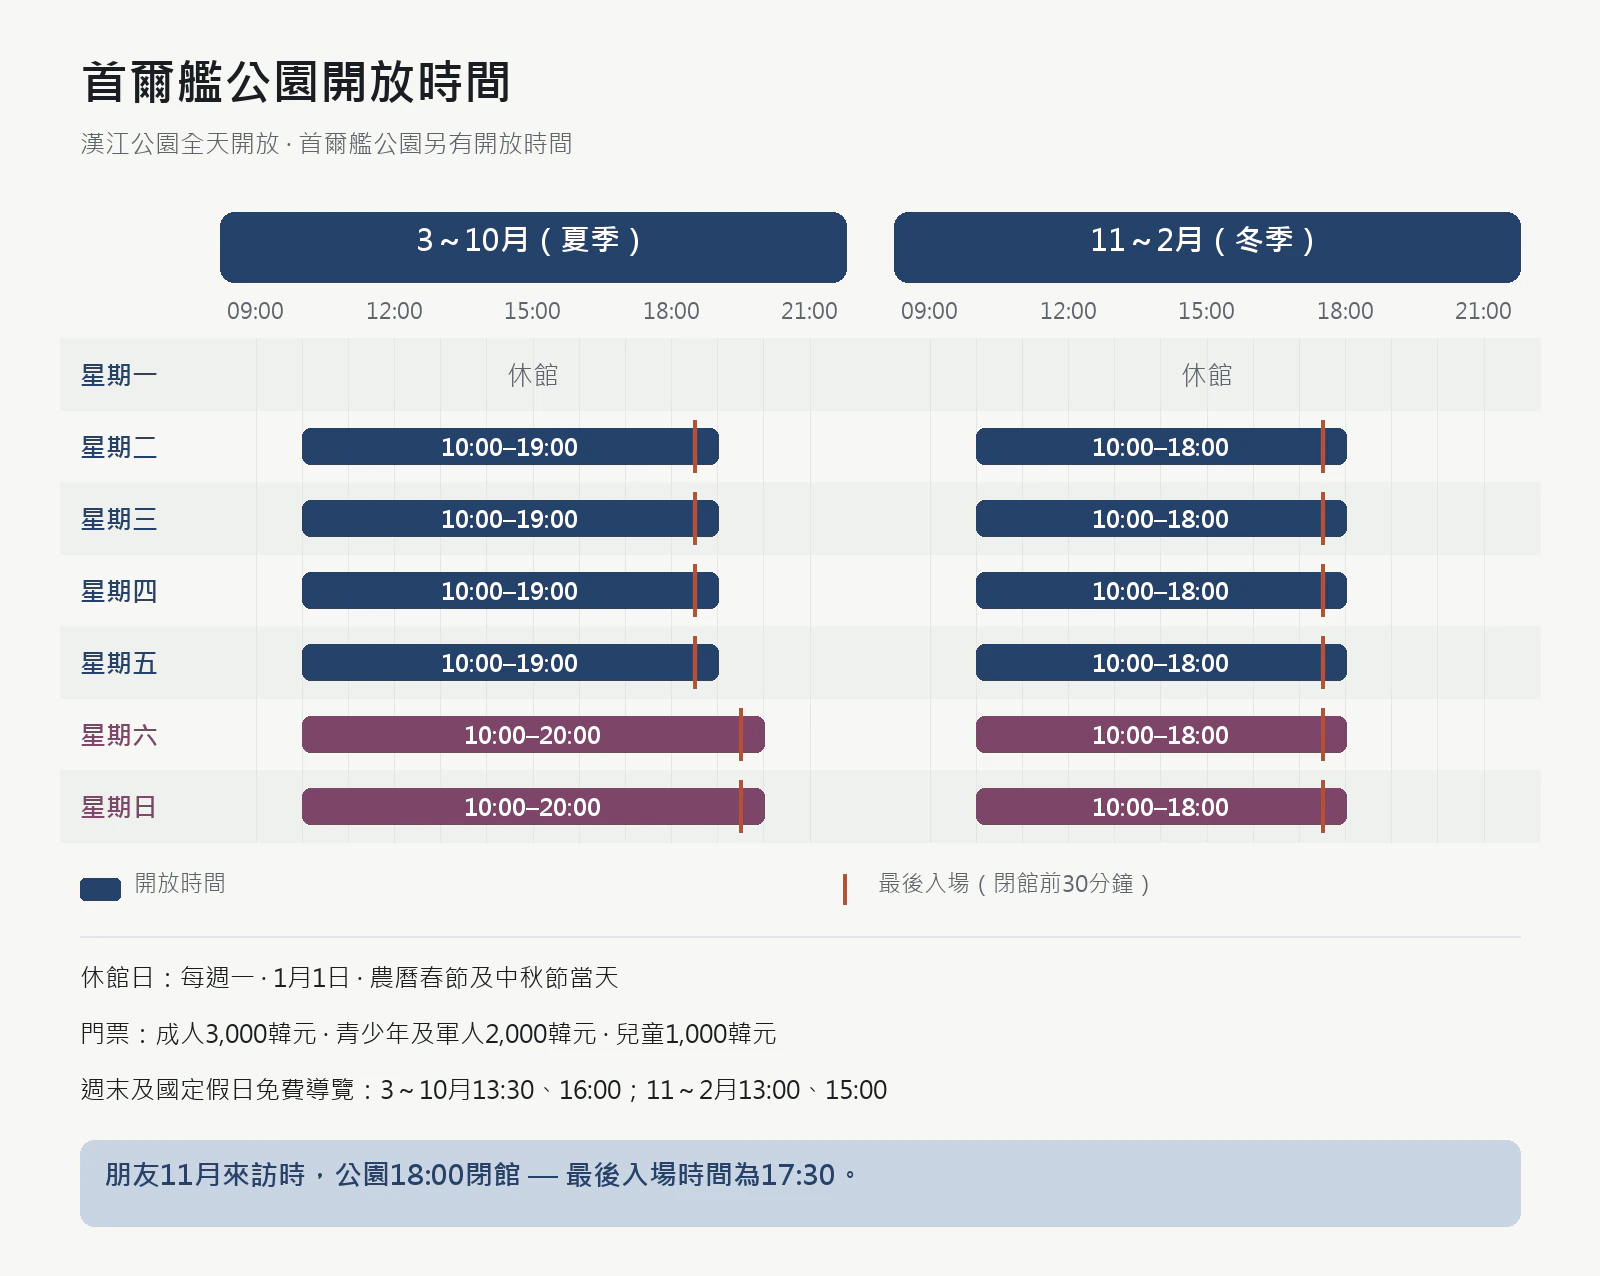Click Thursday's winter 10:00–18:00 bar
Viewport: 1600px width, 1276px height.
point(1161,591)
